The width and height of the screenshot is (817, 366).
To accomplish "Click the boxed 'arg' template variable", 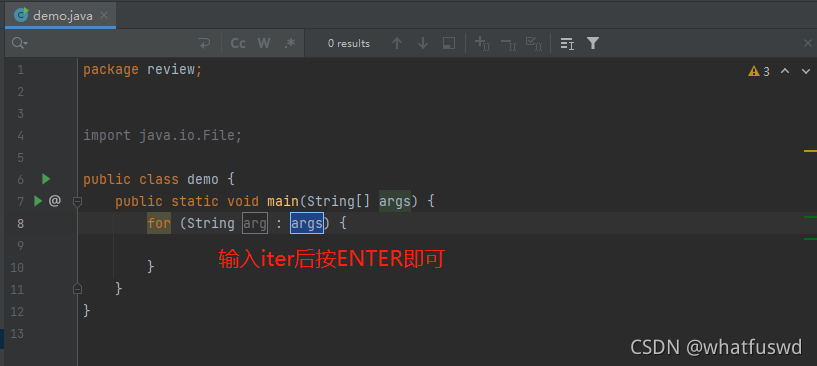I will pyautogui.click(x=255, y=224).
